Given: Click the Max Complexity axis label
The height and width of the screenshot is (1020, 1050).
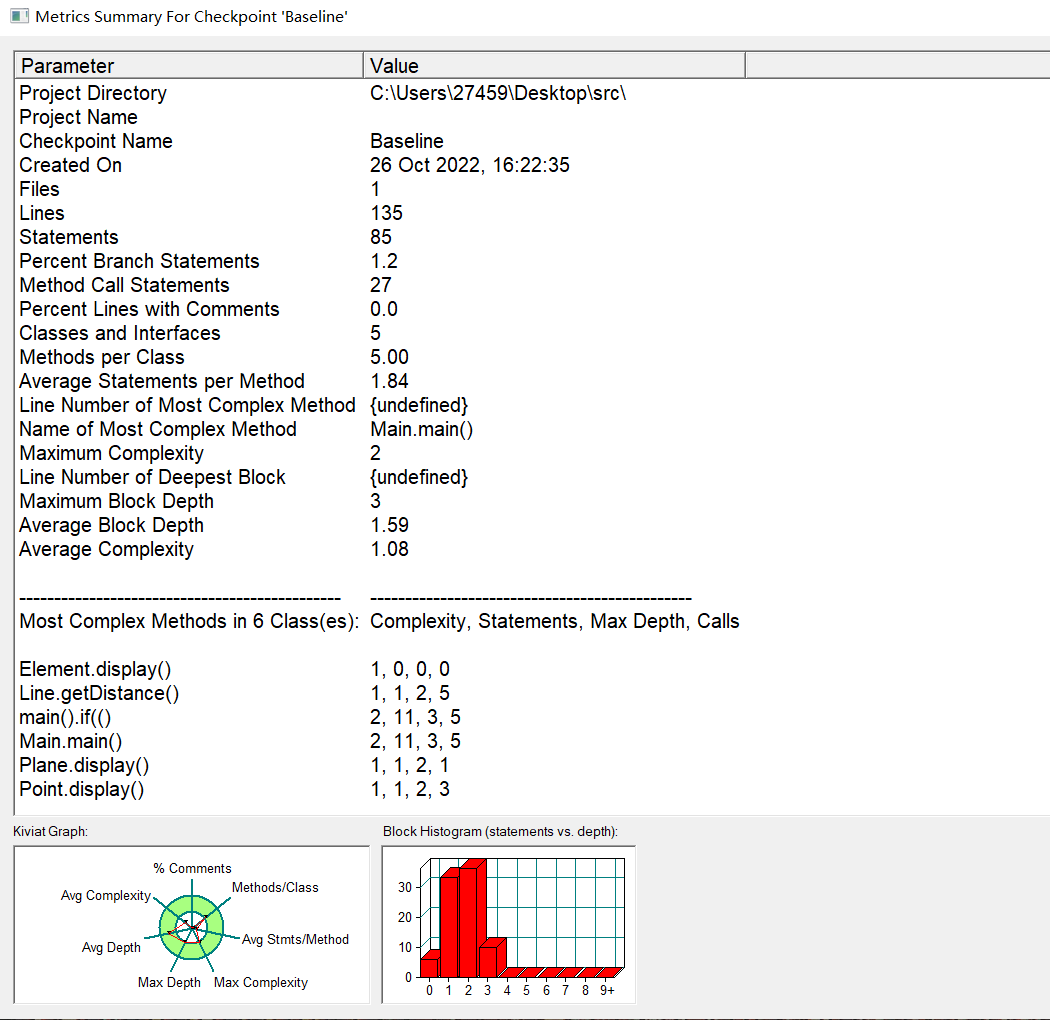Looking at the screenshot, I should [261, 982].
